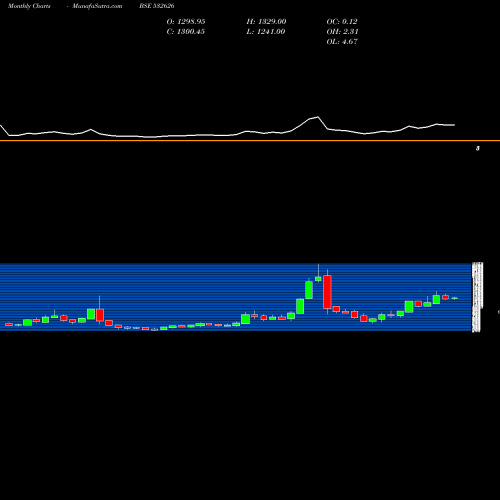Click the close price C: 1300.45
The width and height of the screenshot is (500, 500).
(186, 32)
